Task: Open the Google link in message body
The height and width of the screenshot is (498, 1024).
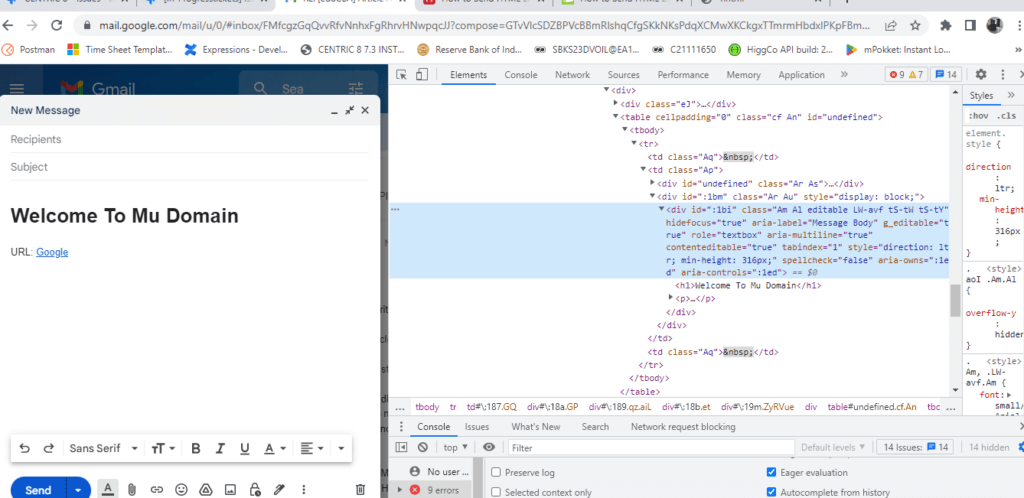Action: pyautogui.click(x=52, y=252)
